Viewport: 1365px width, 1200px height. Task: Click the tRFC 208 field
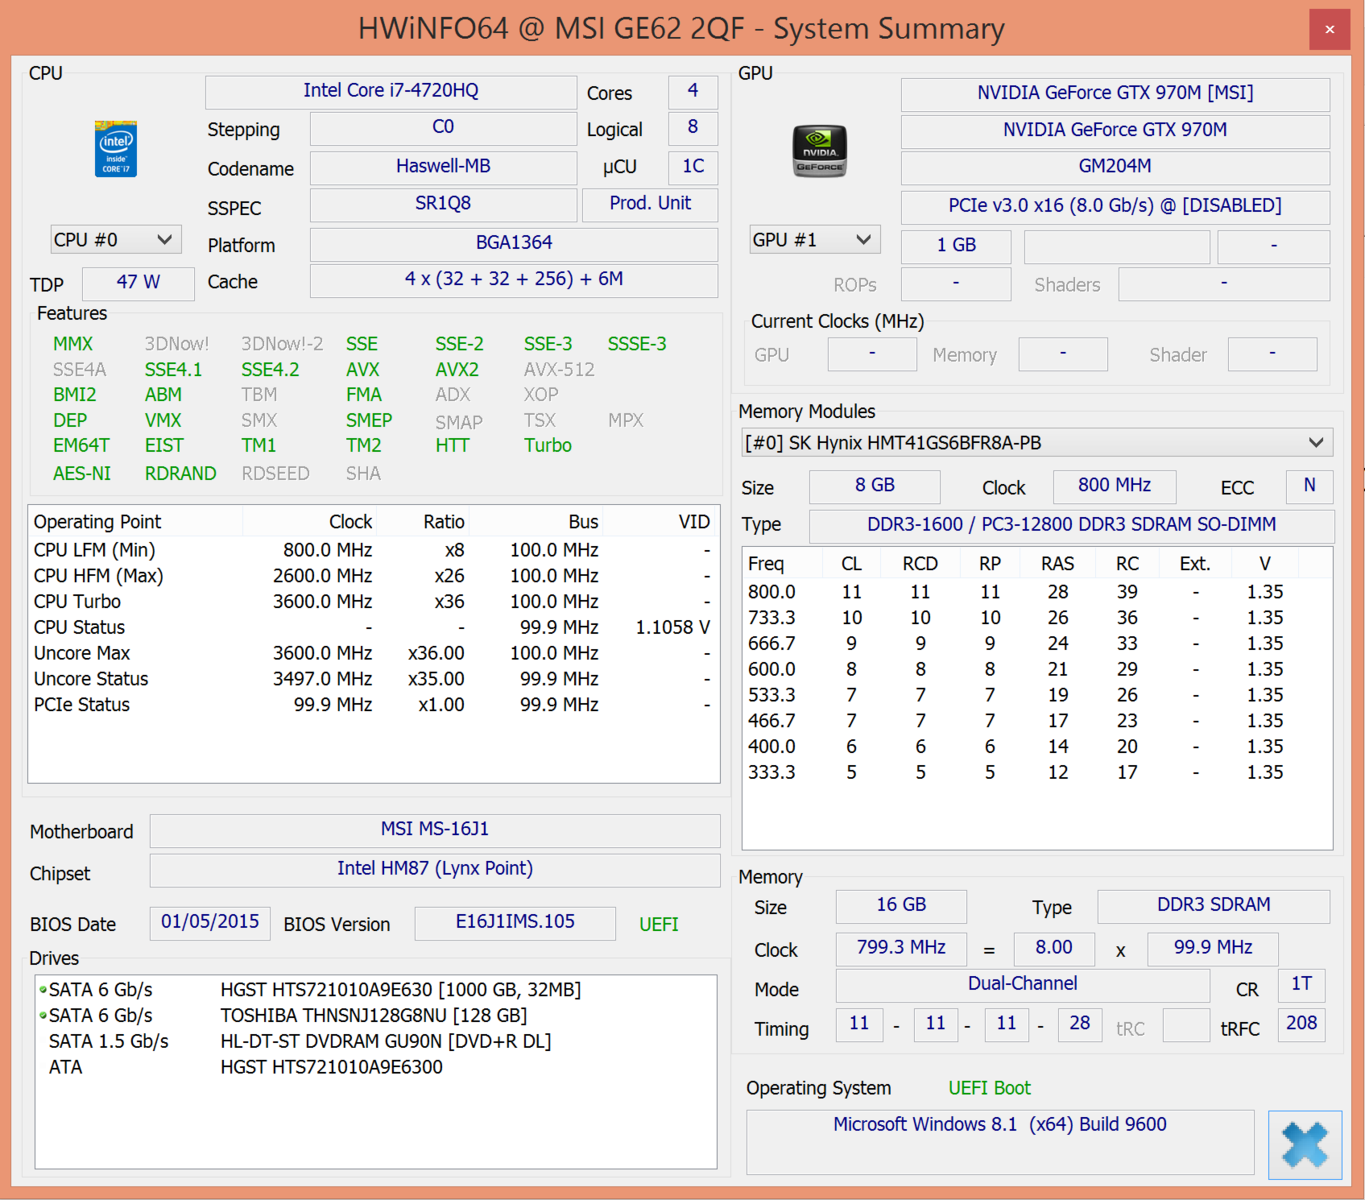point(1301,1024)
